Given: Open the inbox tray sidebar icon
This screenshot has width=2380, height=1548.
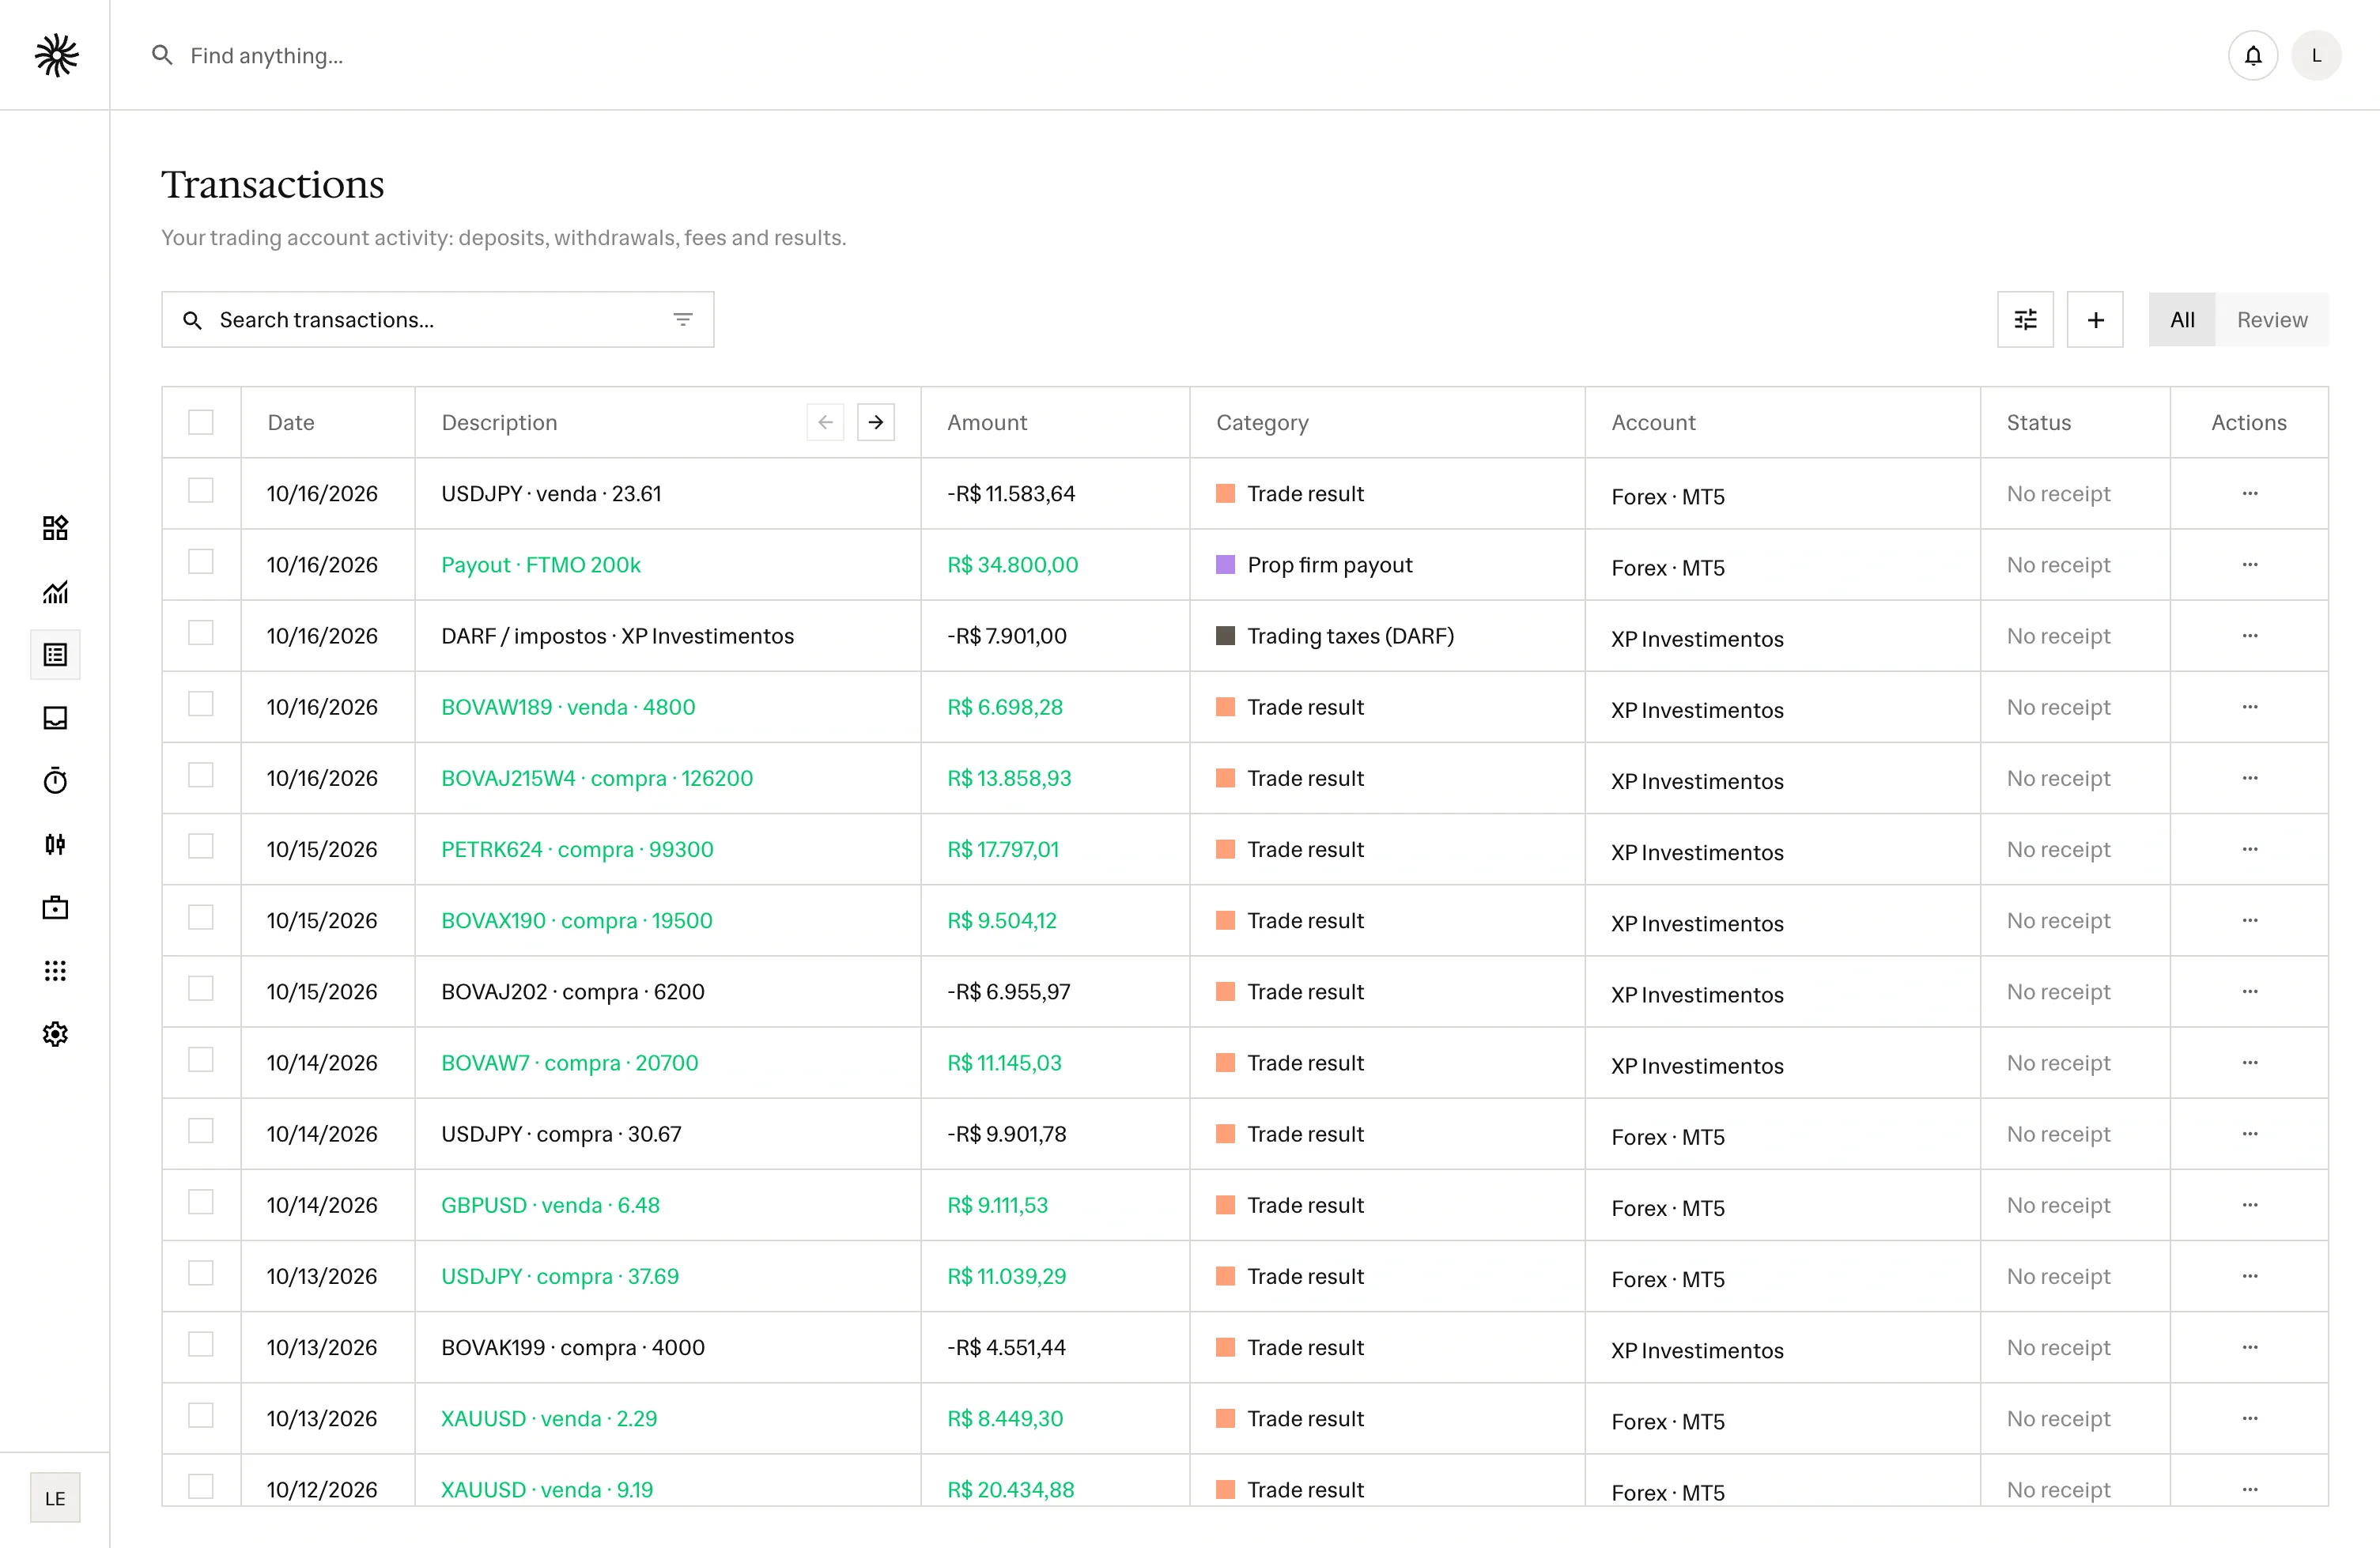Looking at the screenshot, I should pos(55,718).
